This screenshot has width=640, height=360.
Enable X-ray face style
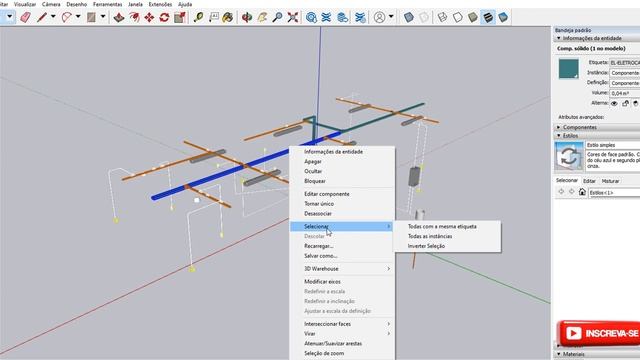(x=409, y=17)
